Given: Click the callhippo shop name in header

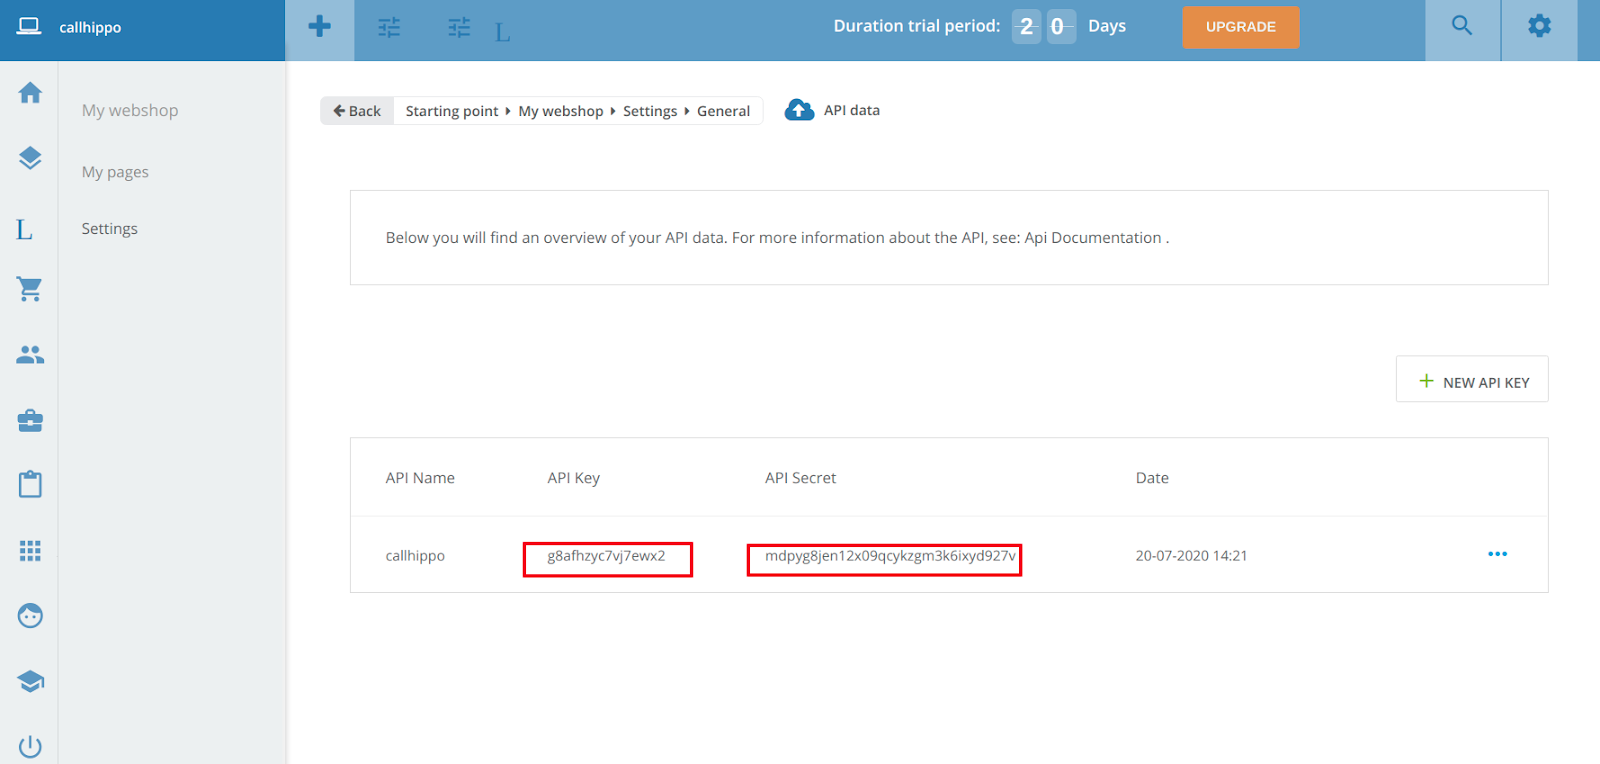Looking at the screenshot, I should [x=90, y=27].
